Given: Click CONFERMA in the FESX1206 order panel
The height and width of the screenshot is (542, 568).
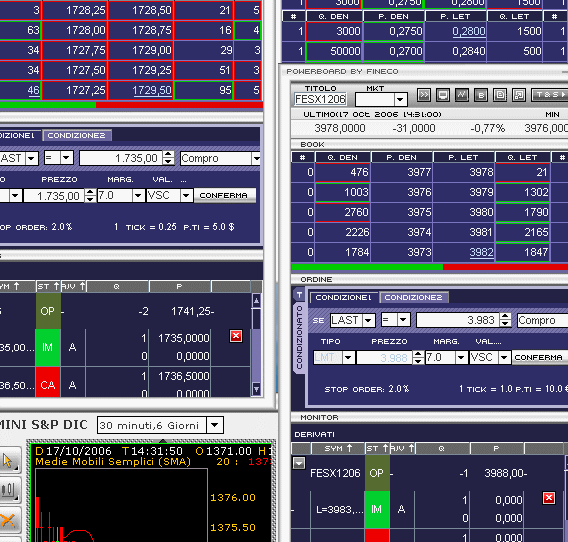Looking at the screenshot, I should click(539, 358).
